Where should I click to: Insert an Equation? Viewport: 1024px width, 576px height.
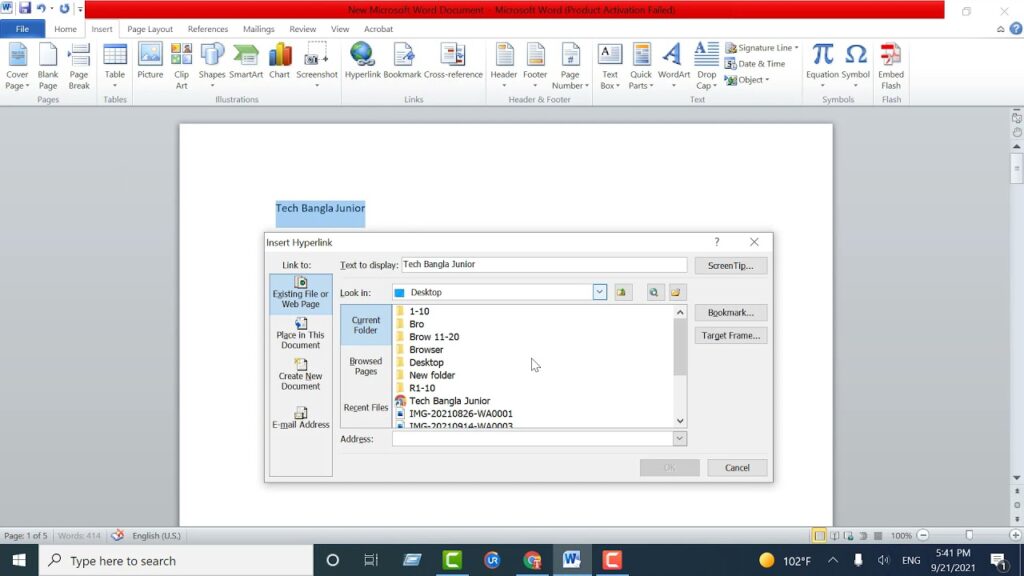pyautogui.click(x=822, y=66)
